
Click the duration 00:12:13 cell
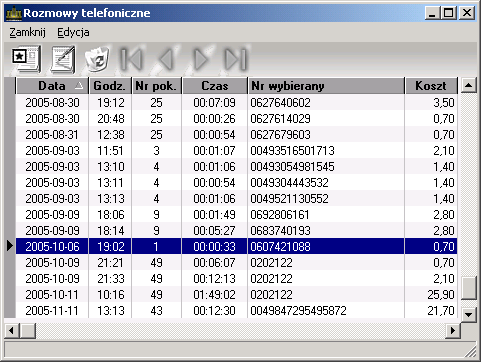[215, 278]
